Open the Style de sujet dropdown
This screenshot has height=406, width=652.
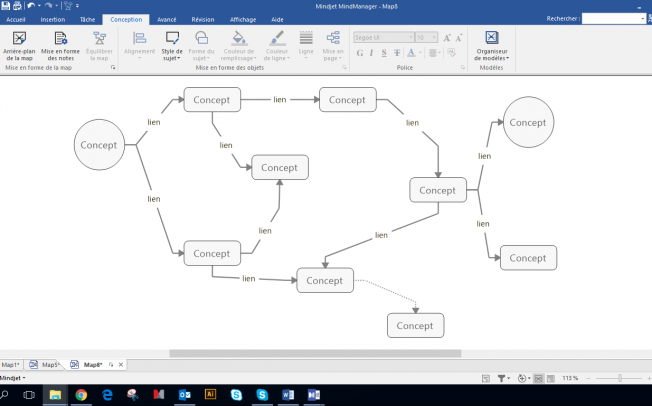[172, 46]
